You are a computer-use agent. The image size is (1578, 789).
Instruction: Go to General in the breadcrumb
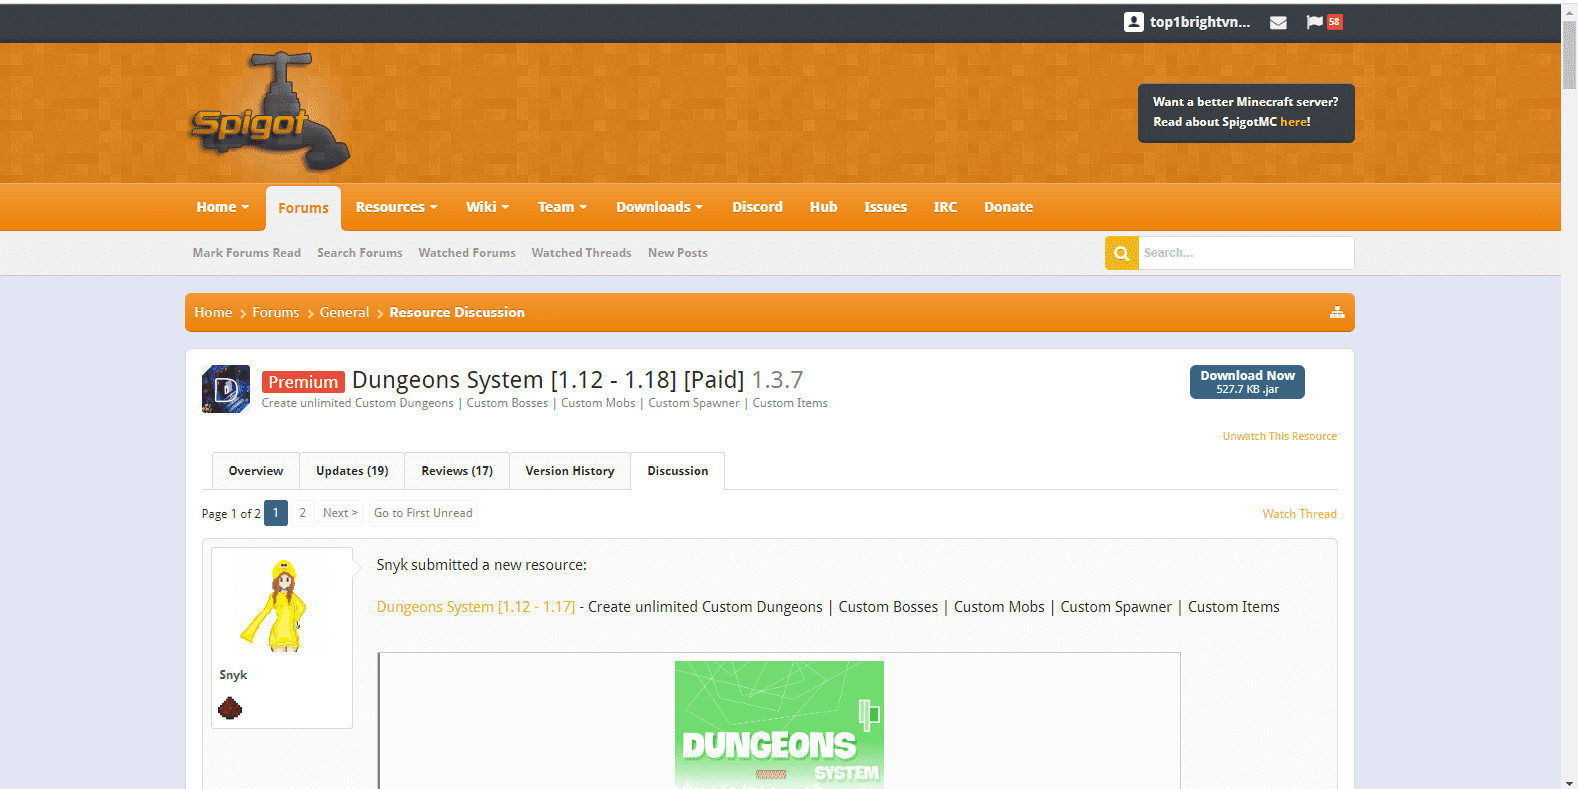[x=345, y=312]
